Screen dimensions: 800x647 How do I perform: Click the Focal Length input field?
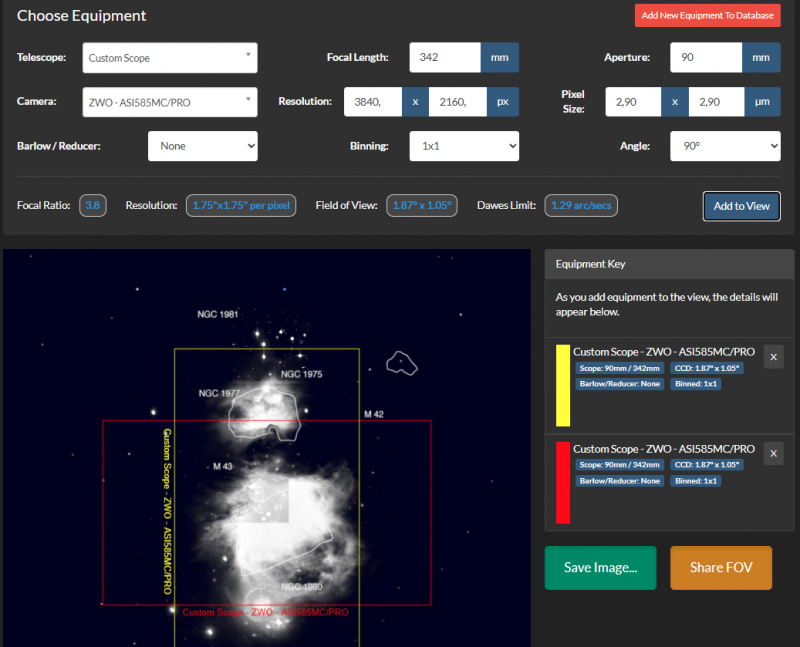click(445, 57)
